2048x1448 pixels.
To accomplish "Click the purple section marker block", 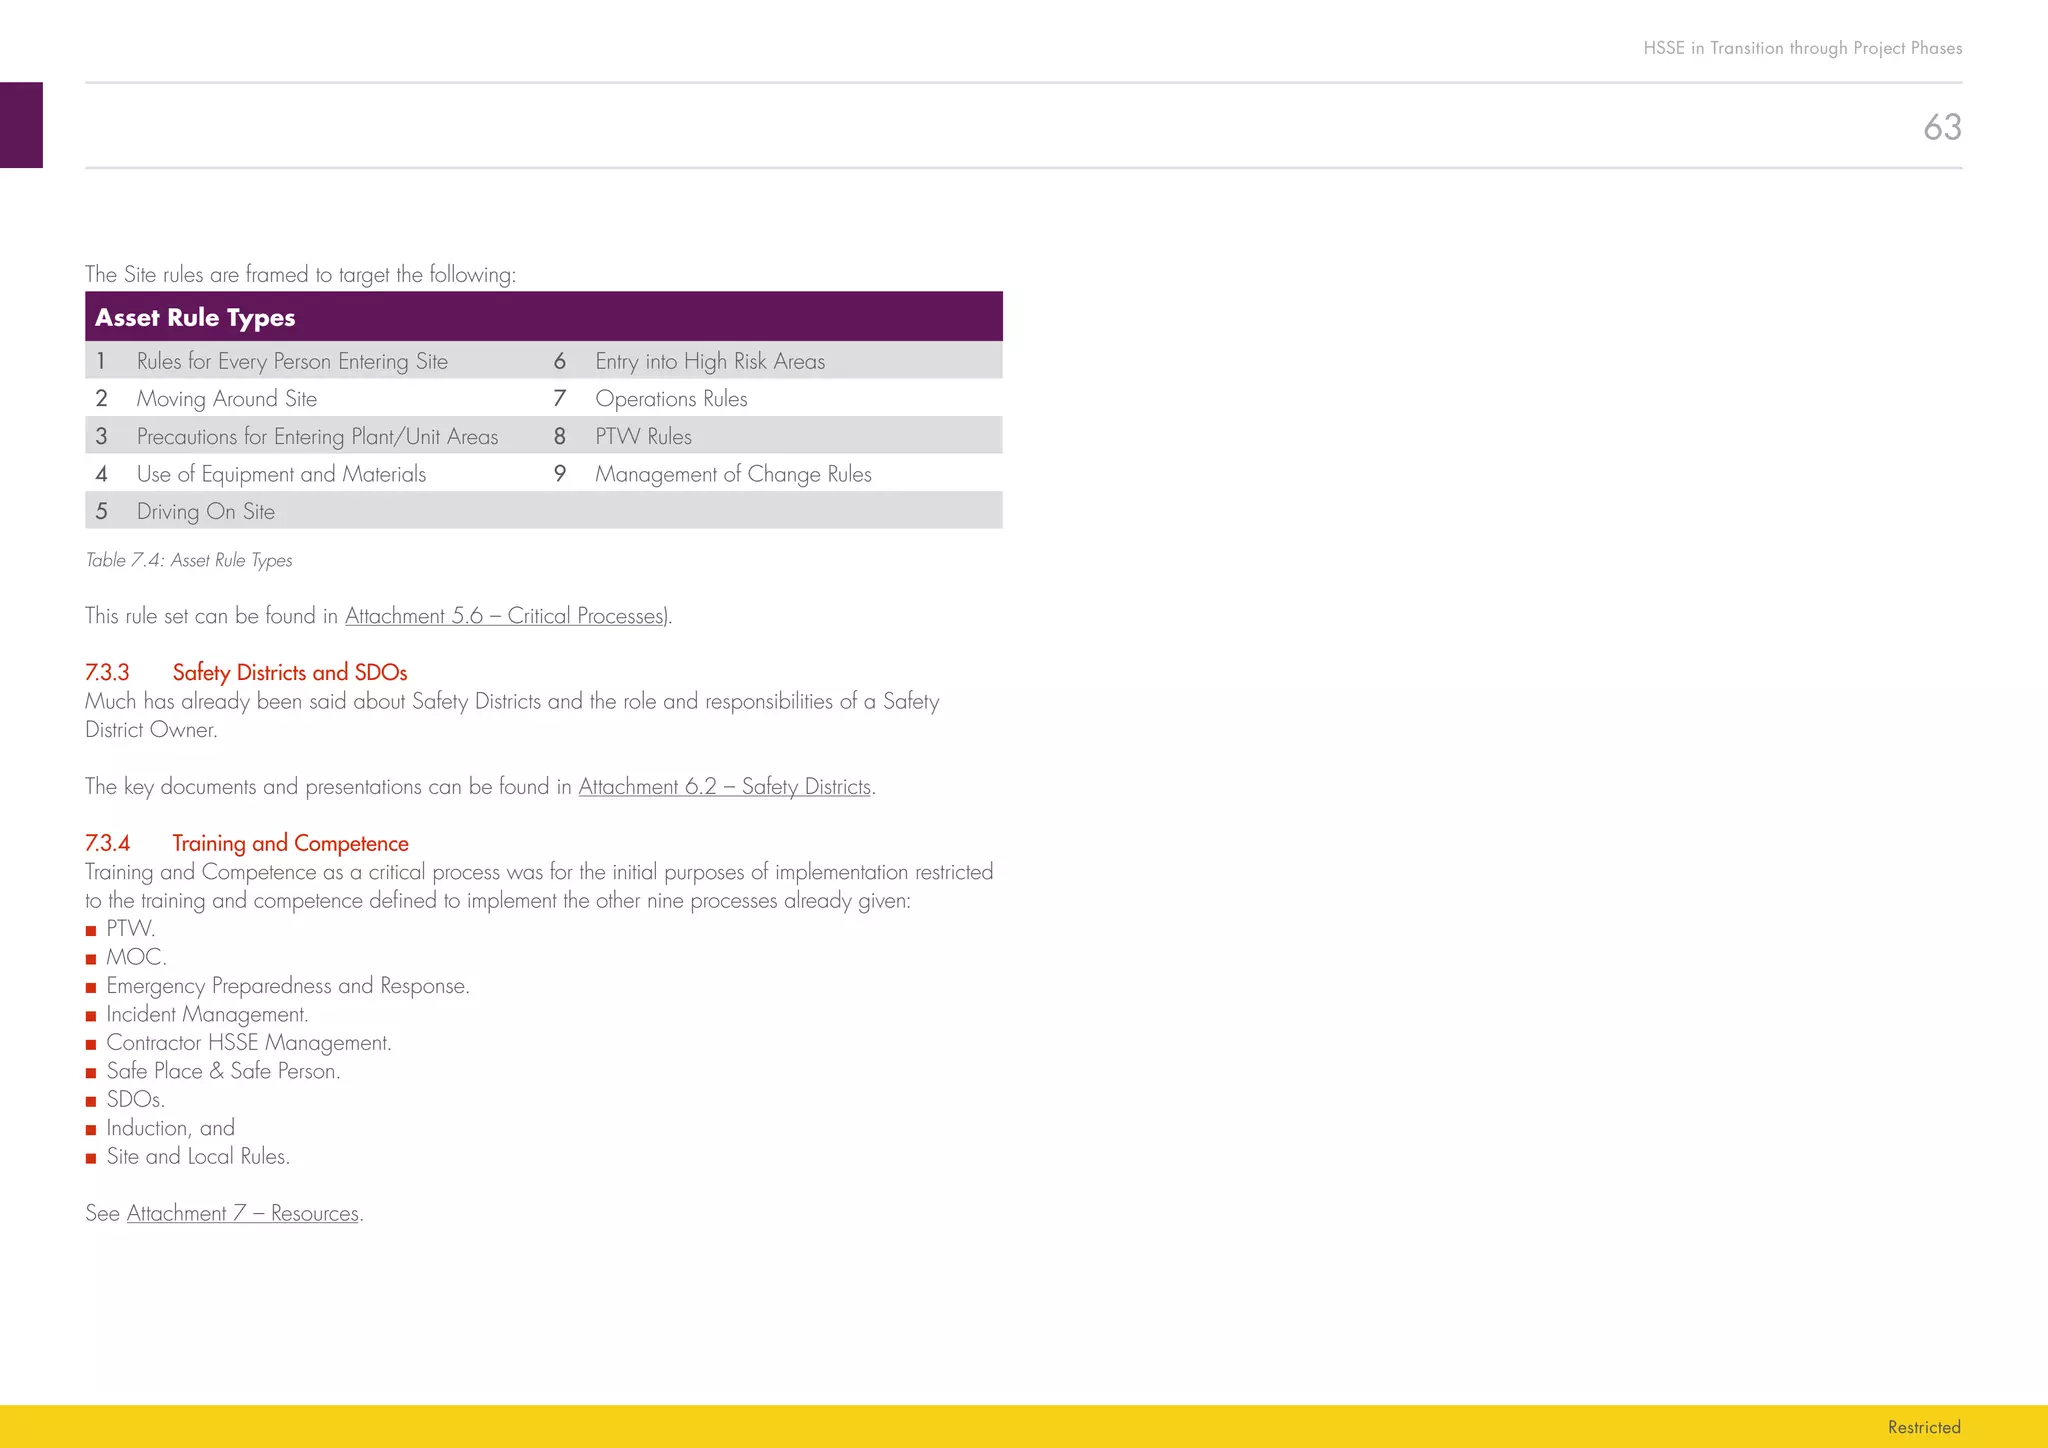I will [x=21, y=125].
